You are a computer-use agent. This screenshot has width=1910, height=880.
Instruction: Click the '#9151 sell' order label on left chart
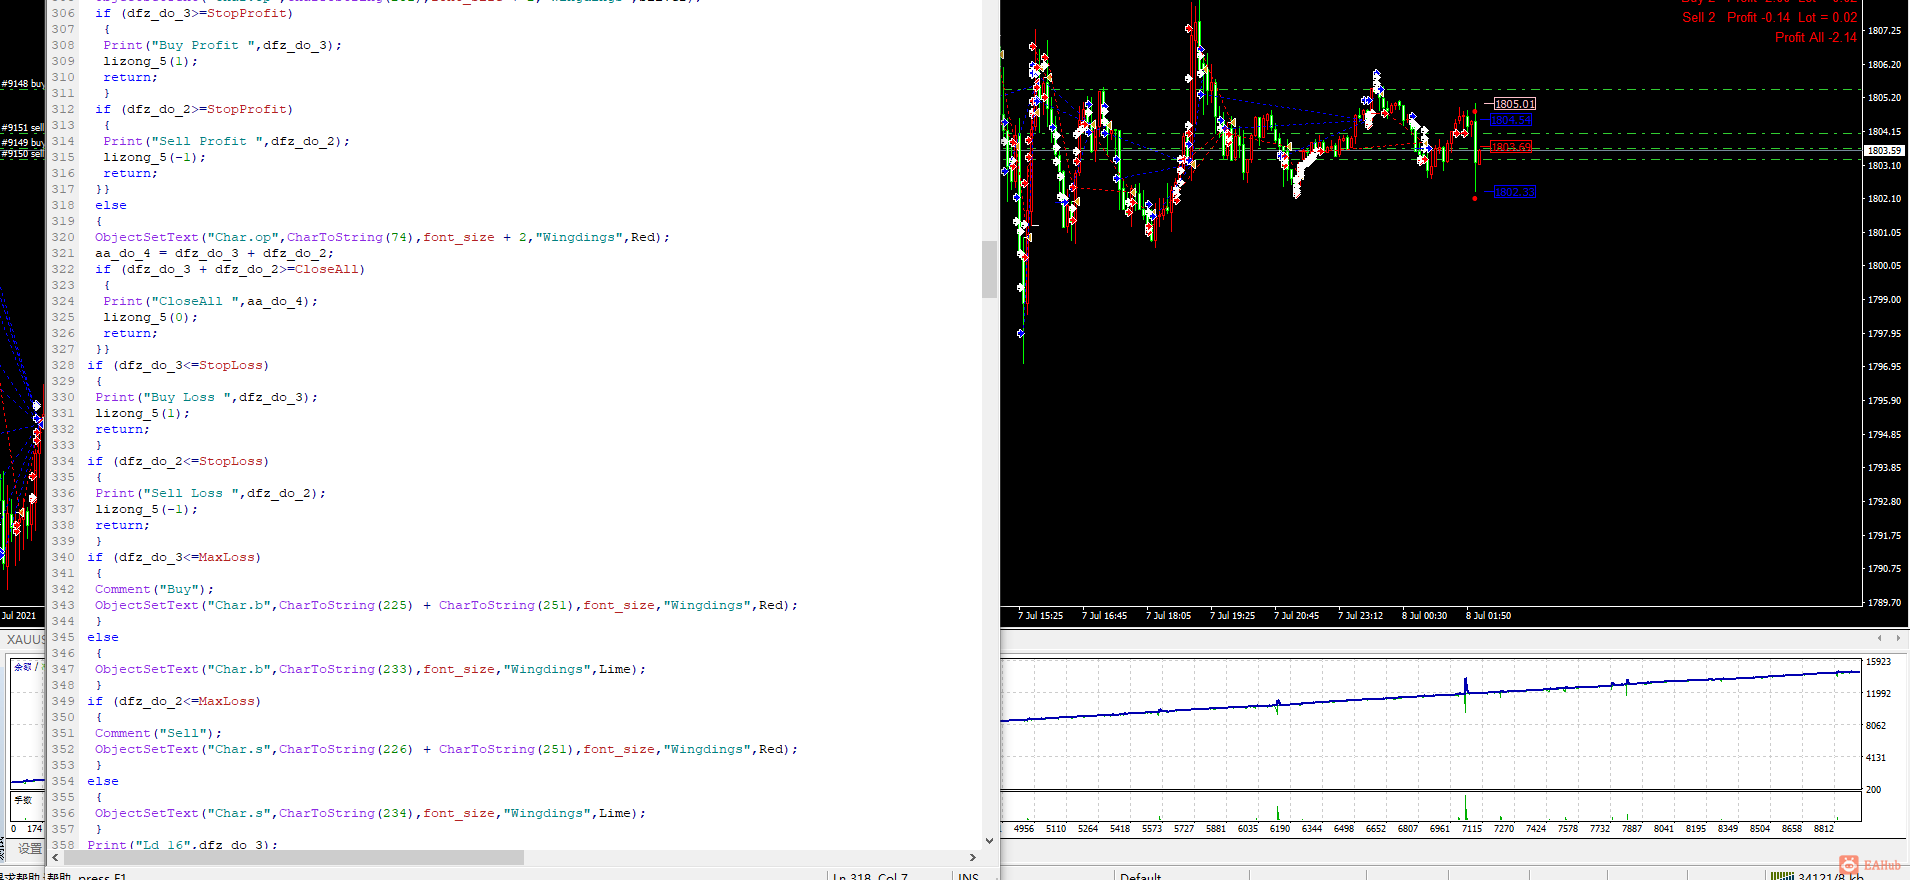[22, 128]
